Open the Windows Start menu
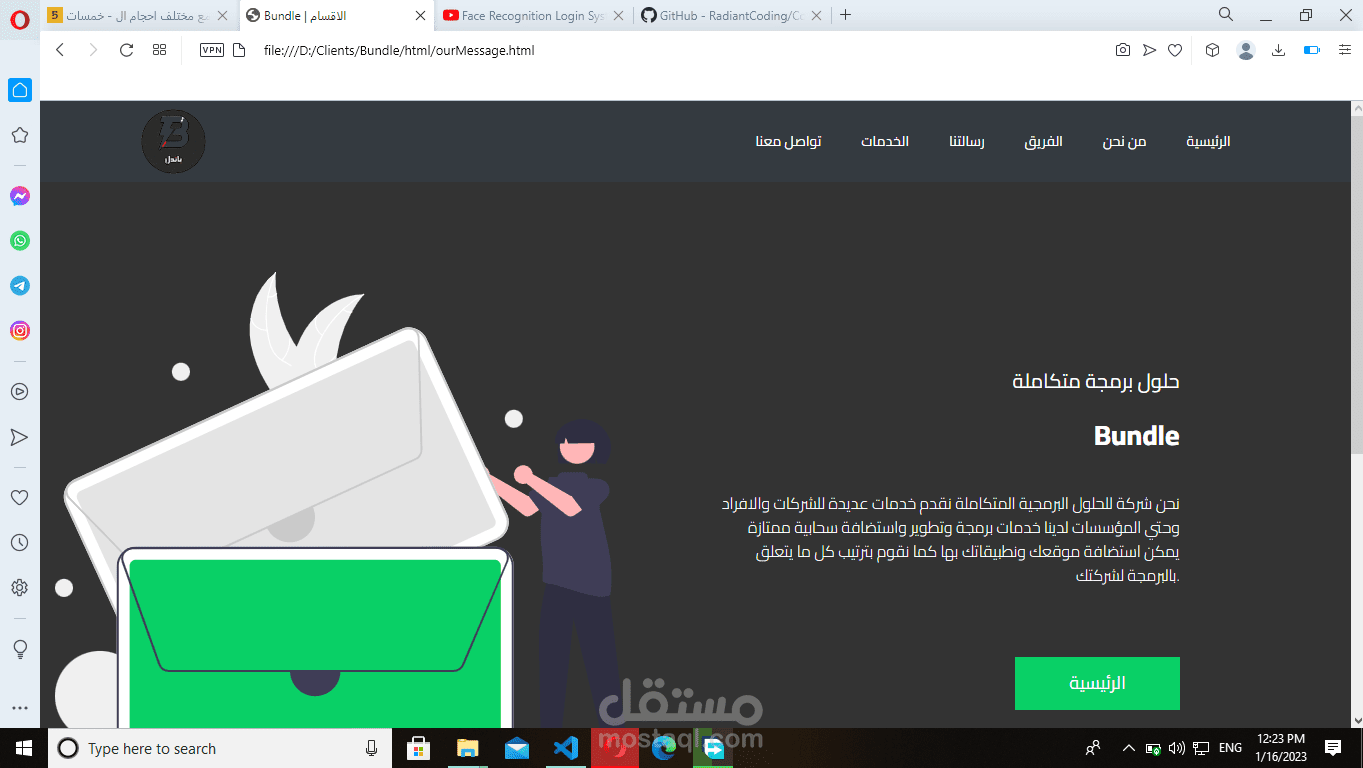 click(23, 748)
